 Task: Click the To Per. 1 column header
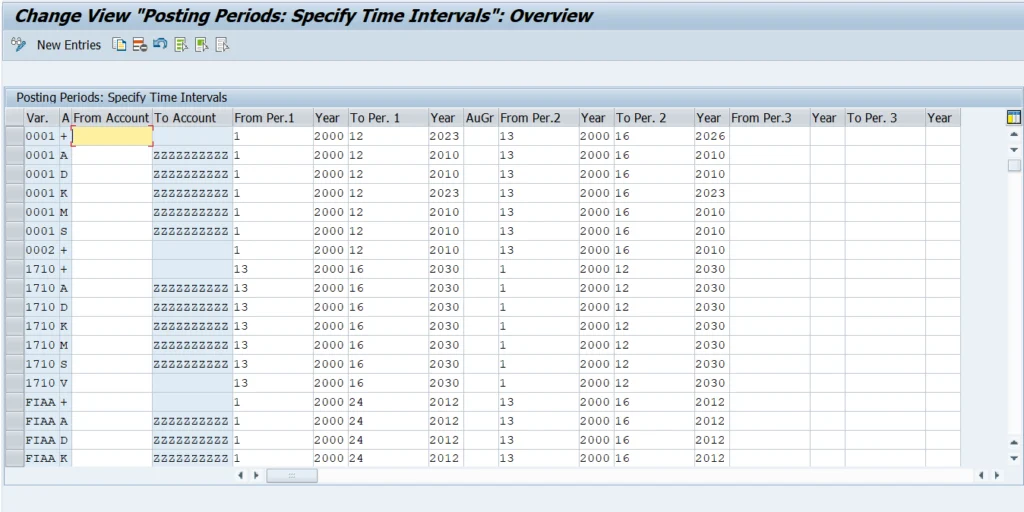pyautogui.click(x=389, y=118)
